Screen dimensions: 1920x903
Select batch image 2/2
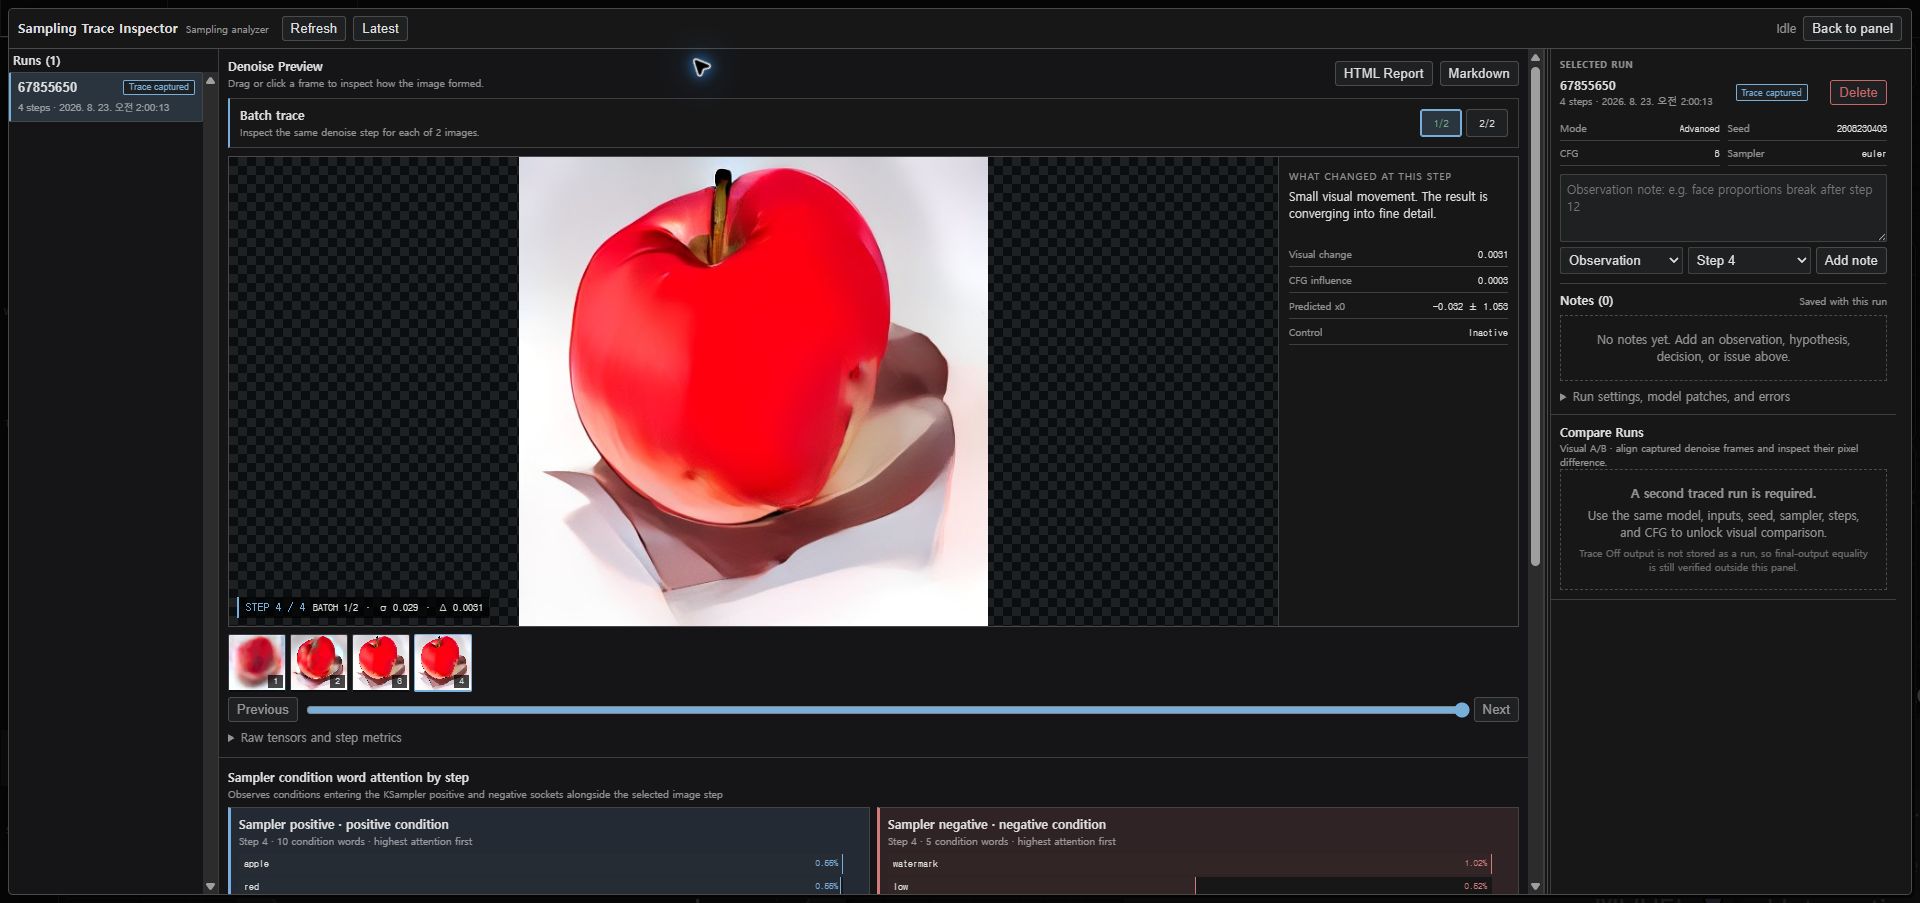(1487, 123)
